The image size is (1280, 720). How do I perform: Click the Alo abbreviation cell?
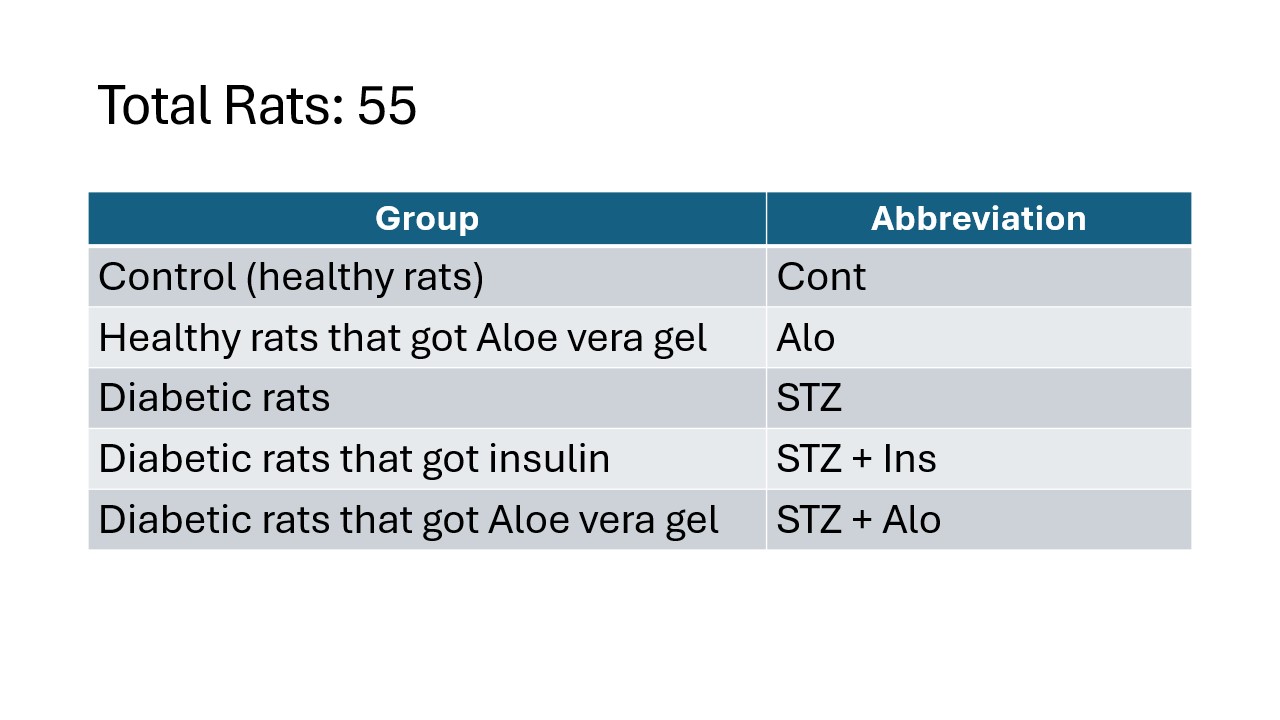[979, 337]
